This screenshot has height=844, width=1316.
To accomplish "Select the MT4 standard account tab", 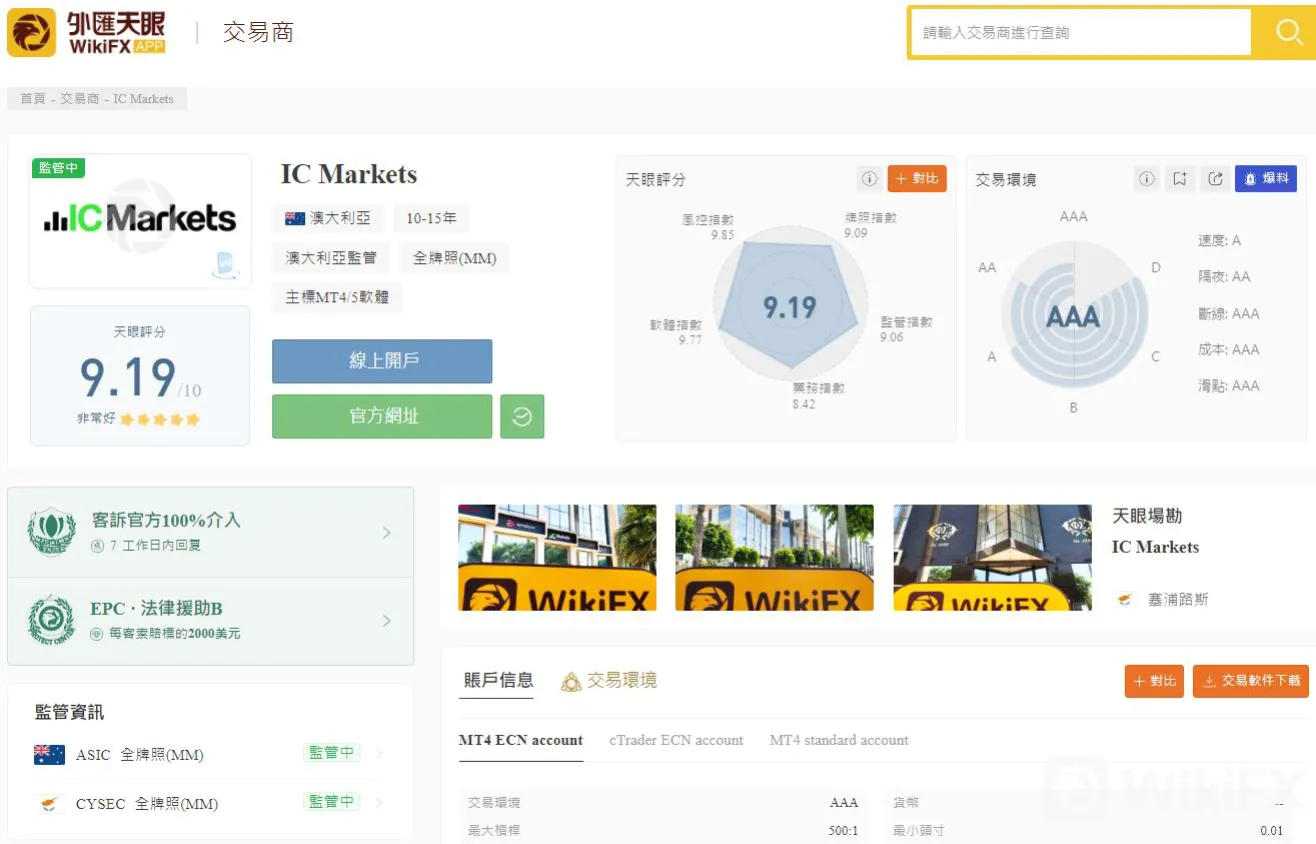I will pos(839,741).
